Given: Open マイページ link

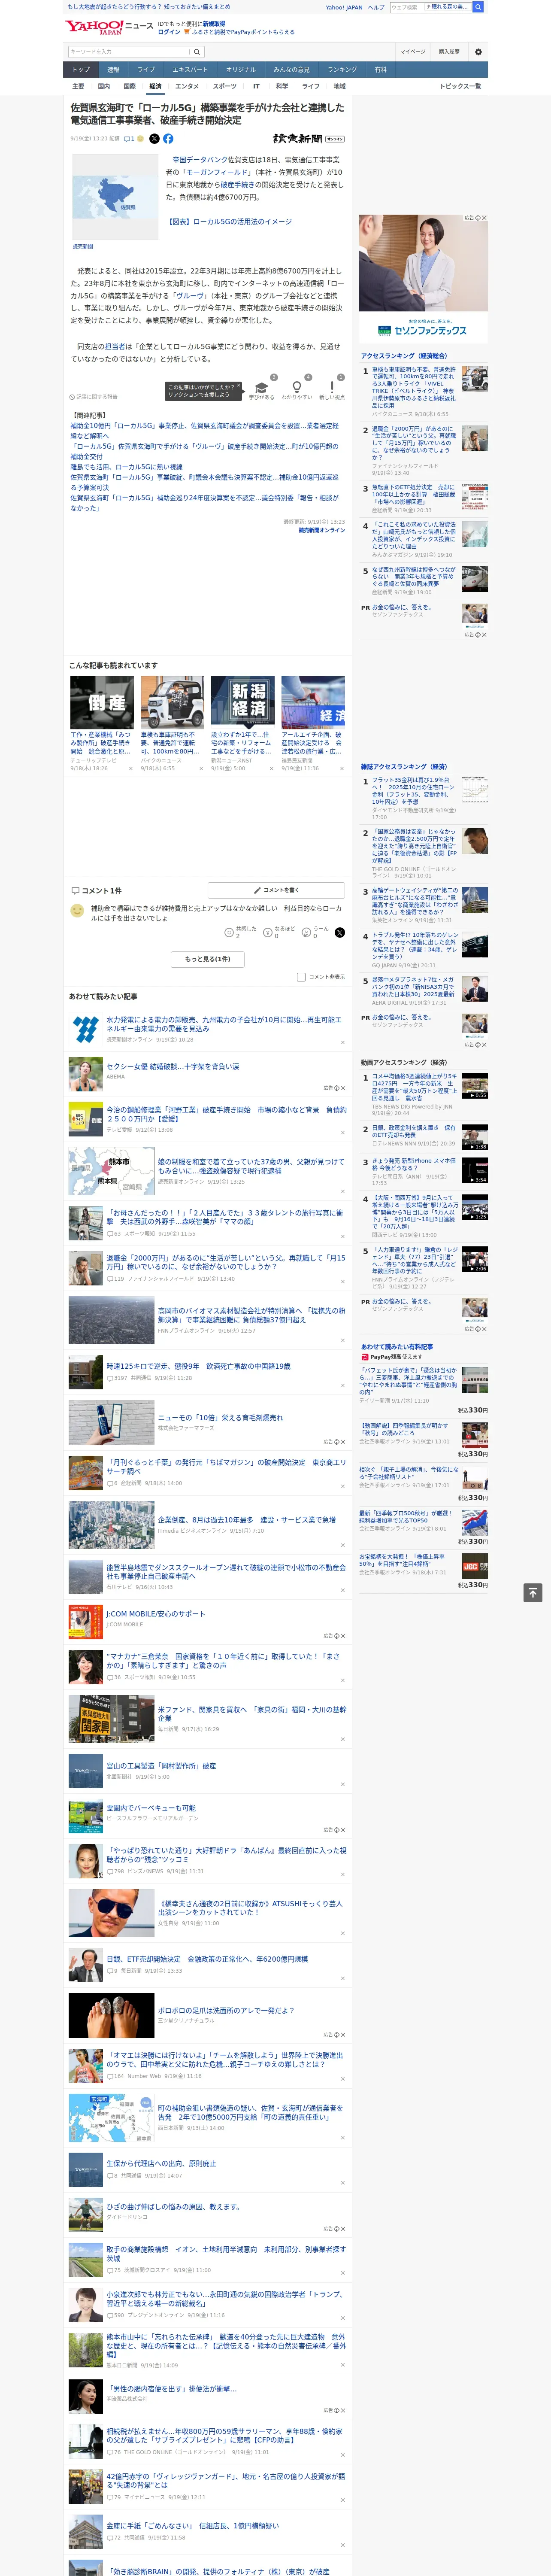Looking at the screenshot, I should pyautogui.click(x=413, y=52).
